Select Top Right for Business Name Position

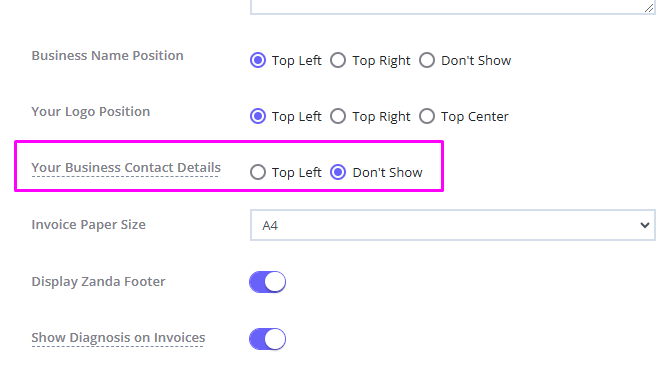point(338,60)
